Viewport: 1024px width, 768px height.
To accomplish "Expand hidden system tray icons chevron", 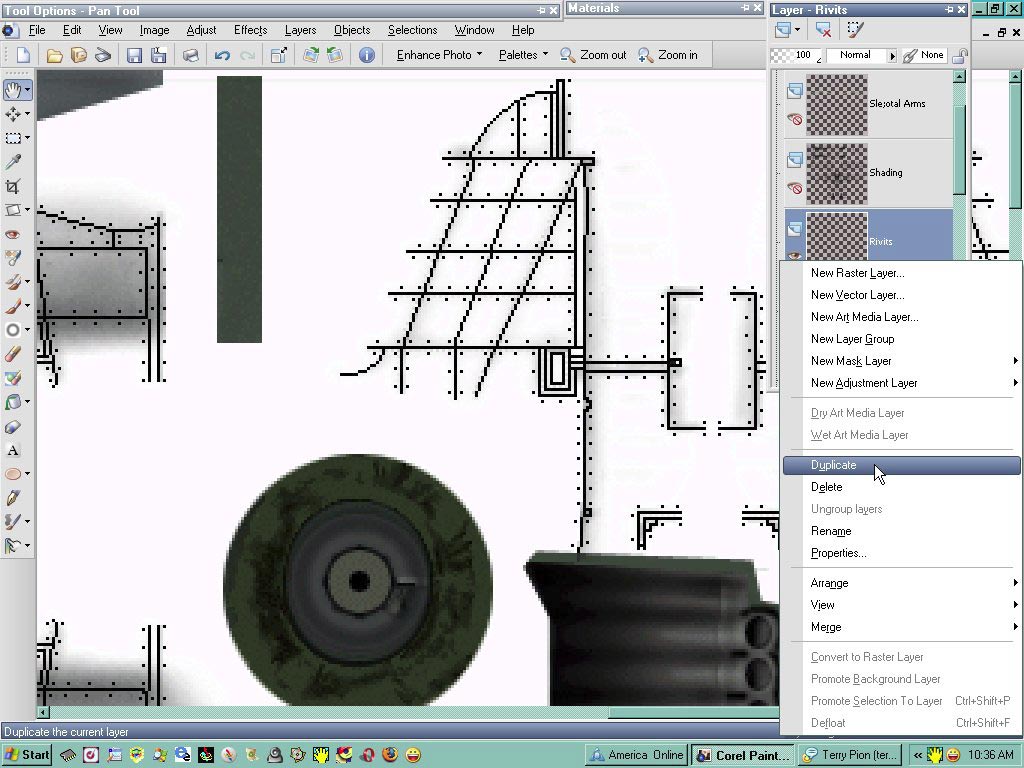I will 918,756.
